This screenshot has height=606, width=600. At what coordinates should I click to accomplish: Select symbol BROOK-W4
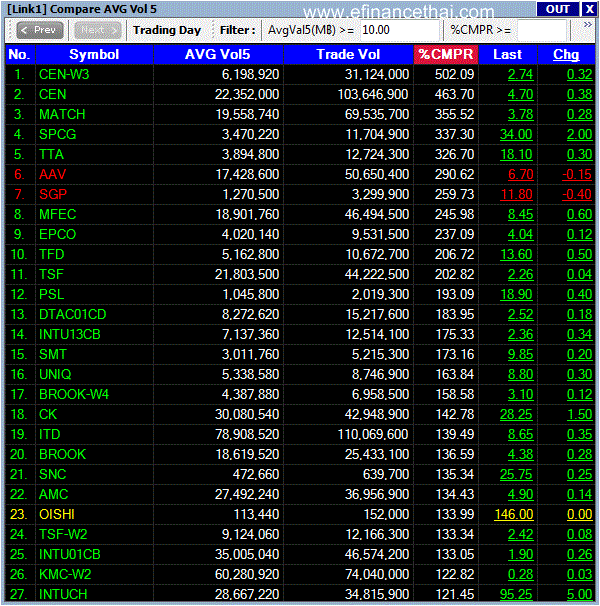click(74, 395)
